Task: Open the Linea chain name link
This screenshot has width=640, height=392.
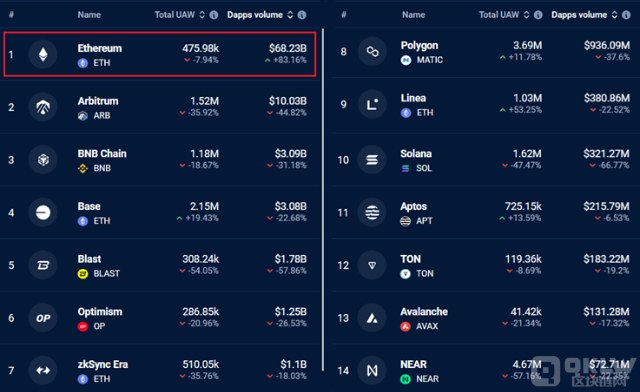Action: [x=413, y=98]
